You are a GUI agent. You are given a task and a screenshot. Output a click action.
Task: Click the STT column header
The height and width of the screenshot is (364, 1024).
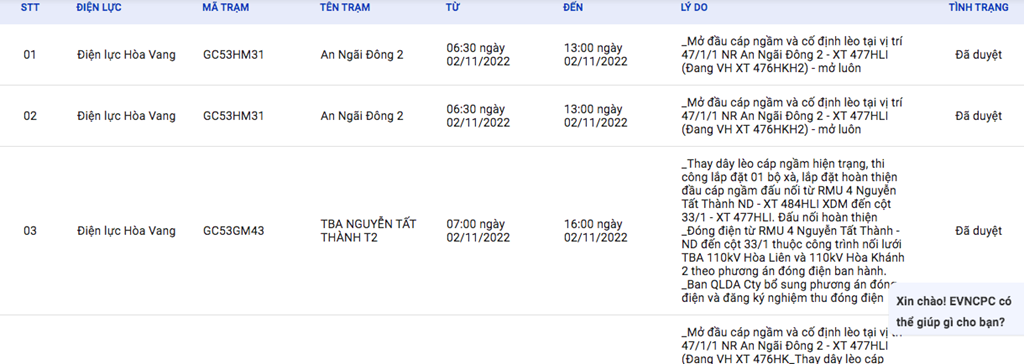(29, 8)
